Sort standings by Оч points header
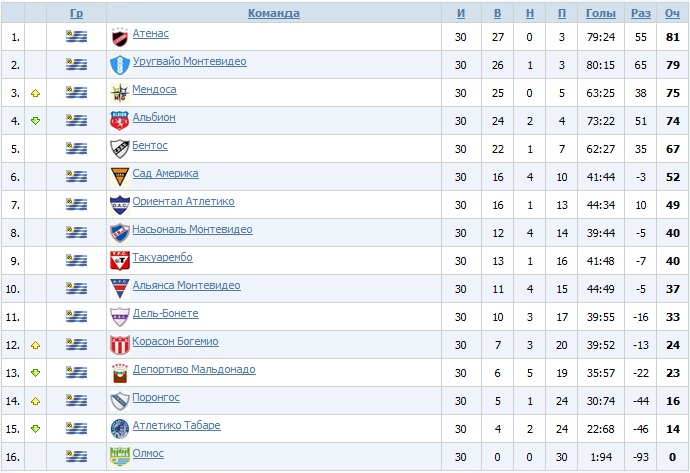Viewport: 690px width, 473px height. coord(672,13)
